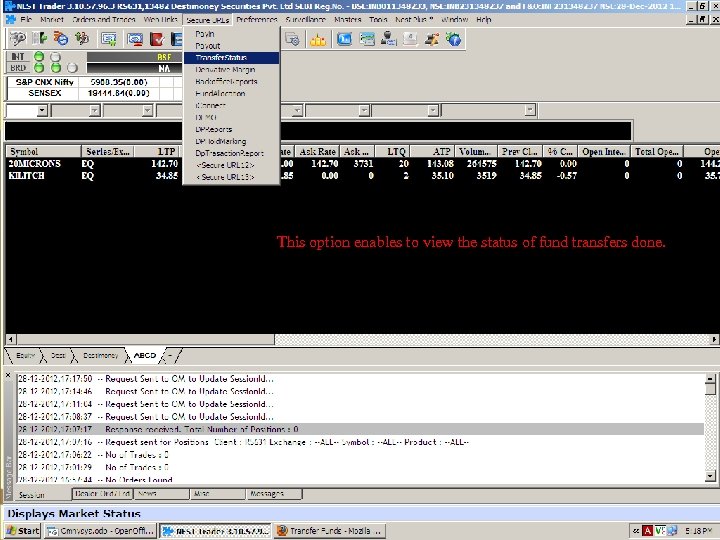
Task: Click the gray BRD status light
Action: click(x=72, y=68)
